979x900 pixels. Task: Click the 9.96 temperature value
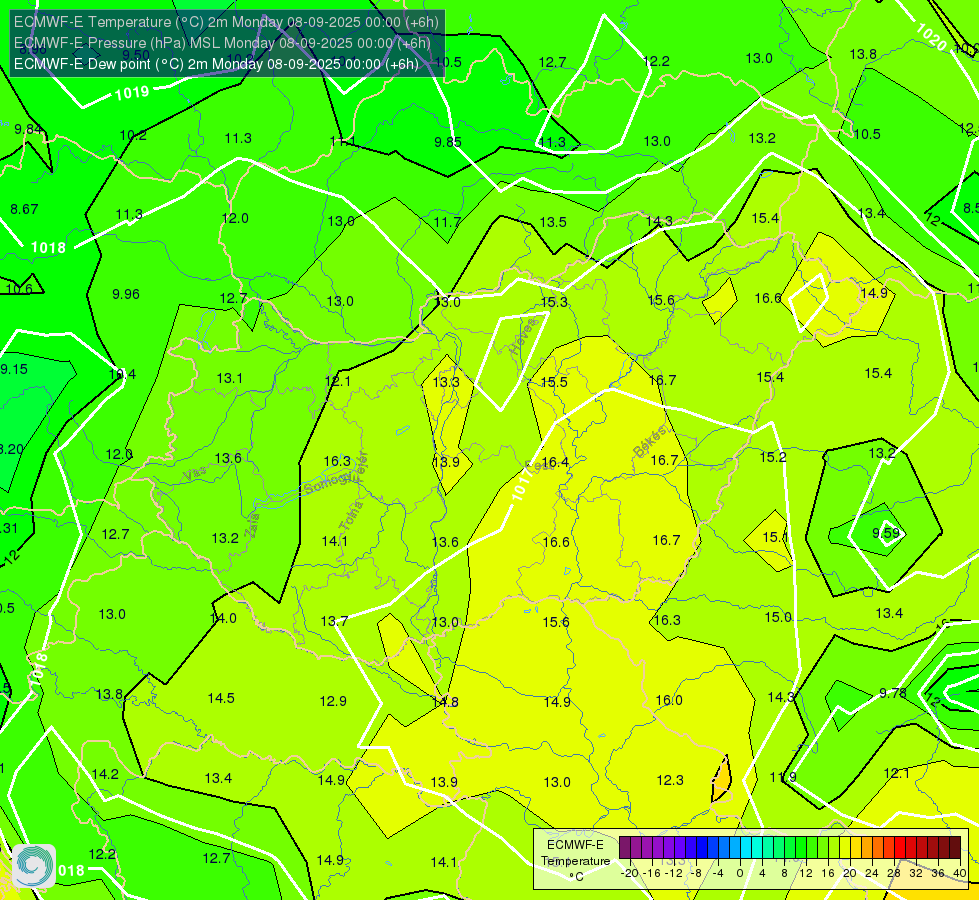(x=126, y=294)
